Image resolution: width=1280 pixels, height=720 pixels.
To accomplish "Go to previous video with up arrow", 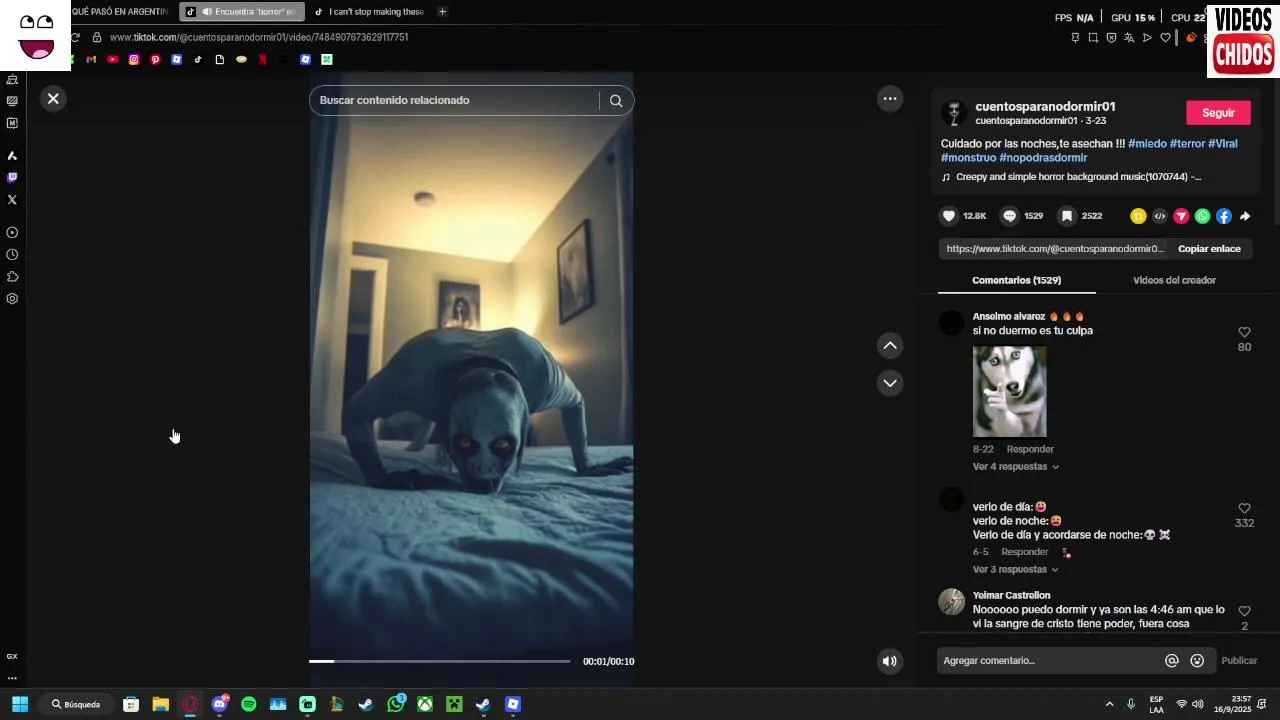I will pyautogui.click(x=890, y=346).
